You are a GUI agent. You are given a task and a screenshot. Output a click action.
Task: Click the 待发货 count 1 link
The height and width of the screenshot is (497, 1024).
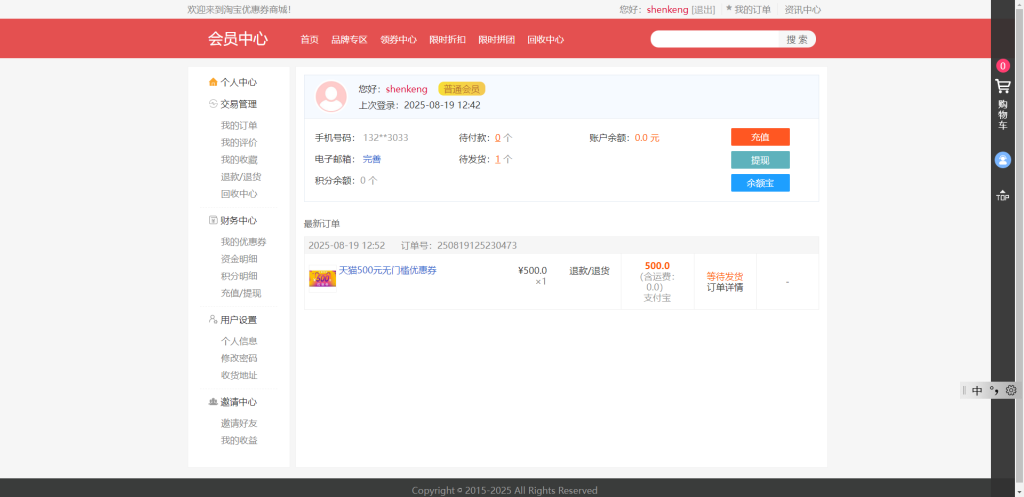[x=498, y=159]
